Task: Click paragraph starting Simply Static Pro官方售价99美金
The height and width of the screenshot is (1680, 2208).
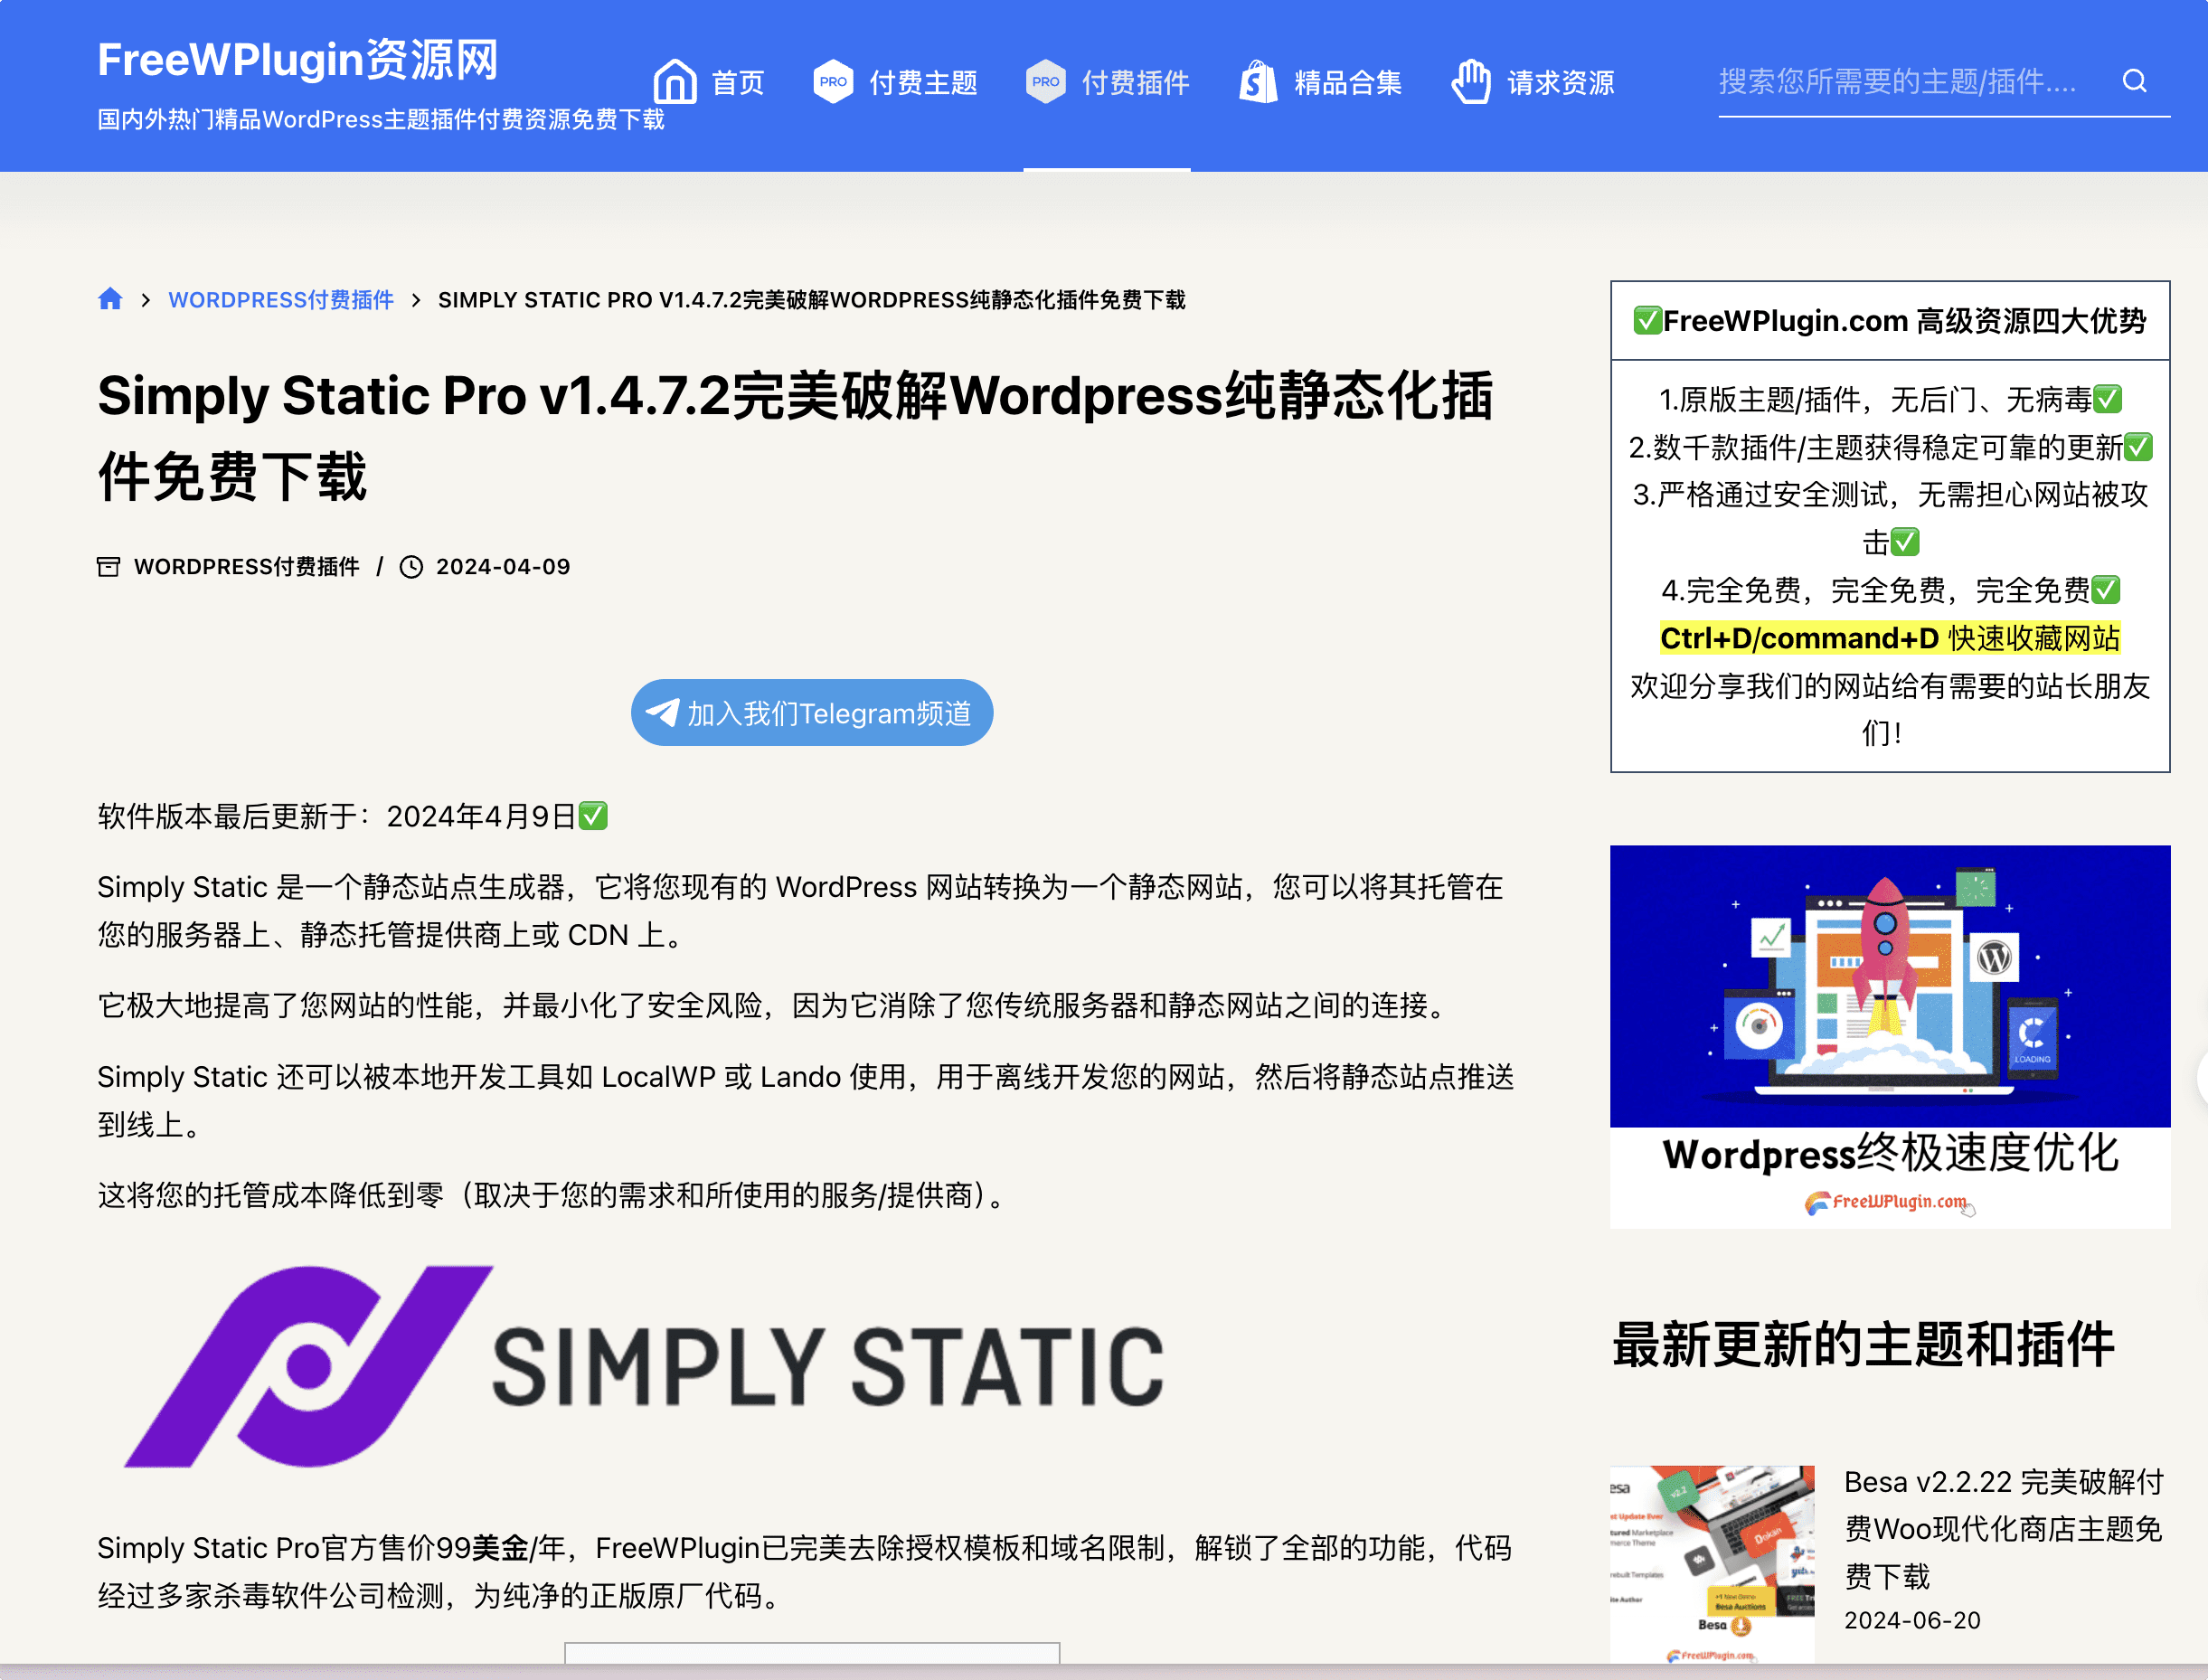Action: (805, 1572)
